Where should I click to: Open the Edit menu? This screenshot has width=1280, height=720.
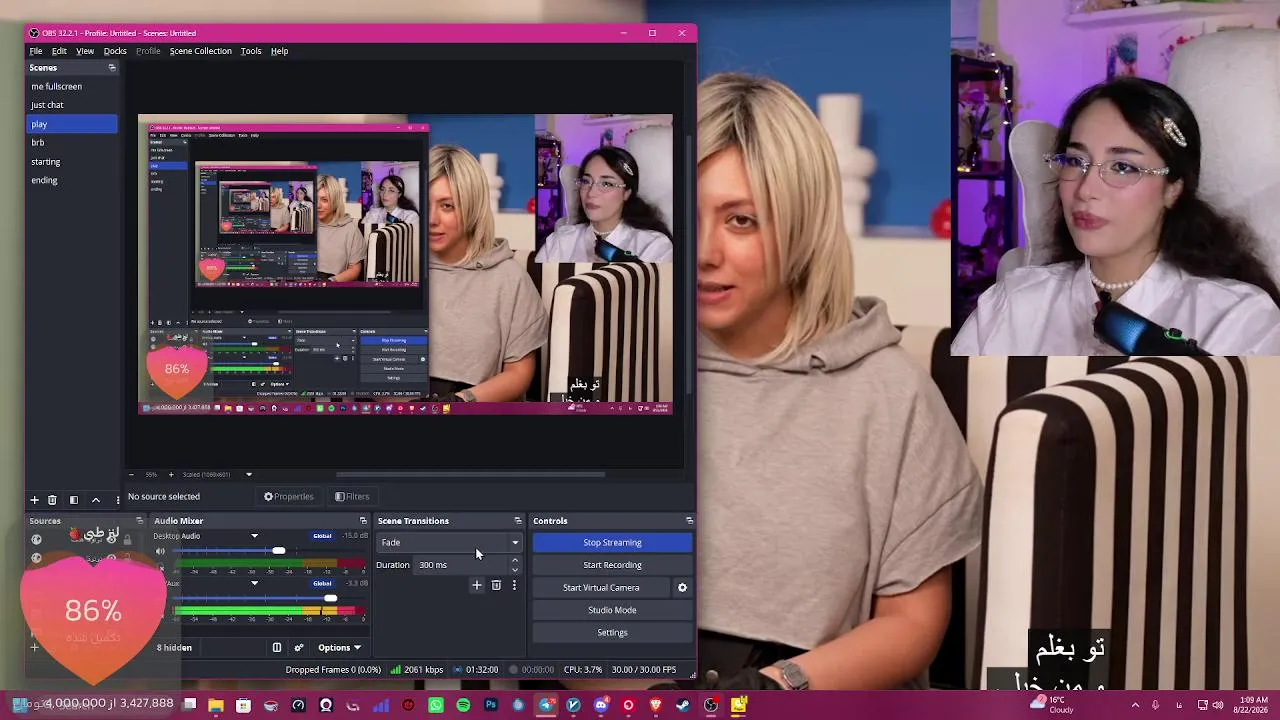click(x=59, y=51)
